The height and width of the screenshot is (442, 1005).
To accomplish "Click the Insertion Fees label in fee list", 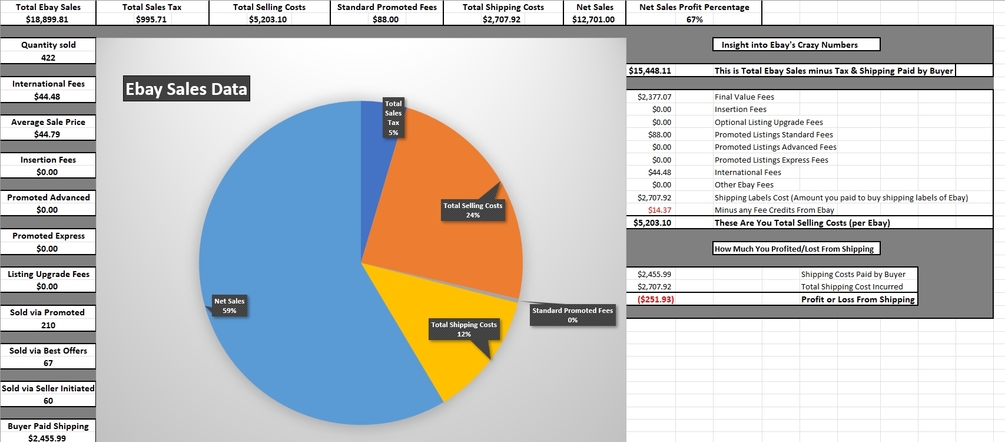I will (740, 110).
